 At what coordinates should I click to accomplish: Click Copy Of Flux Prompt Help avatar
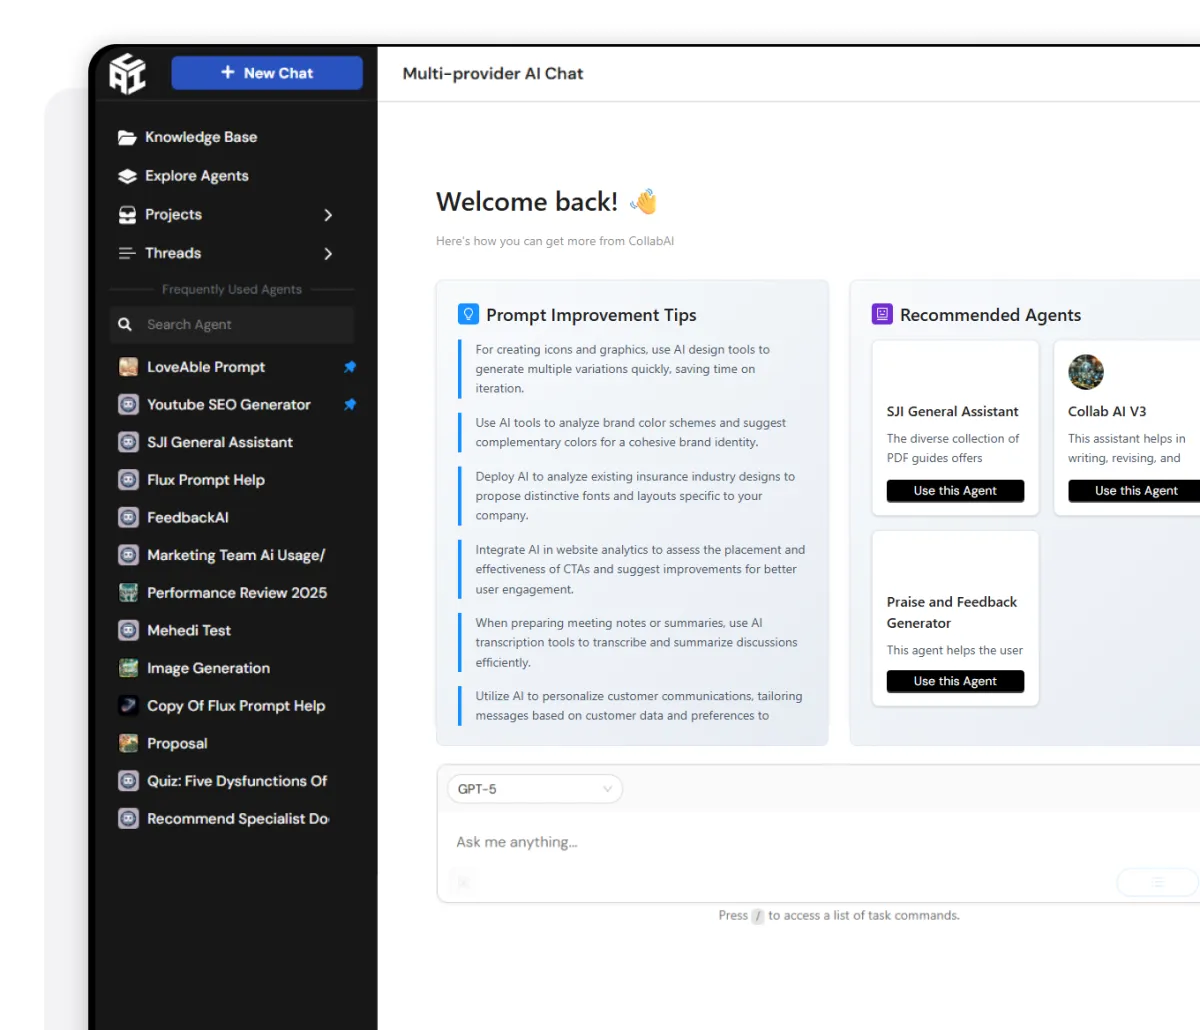128,706
